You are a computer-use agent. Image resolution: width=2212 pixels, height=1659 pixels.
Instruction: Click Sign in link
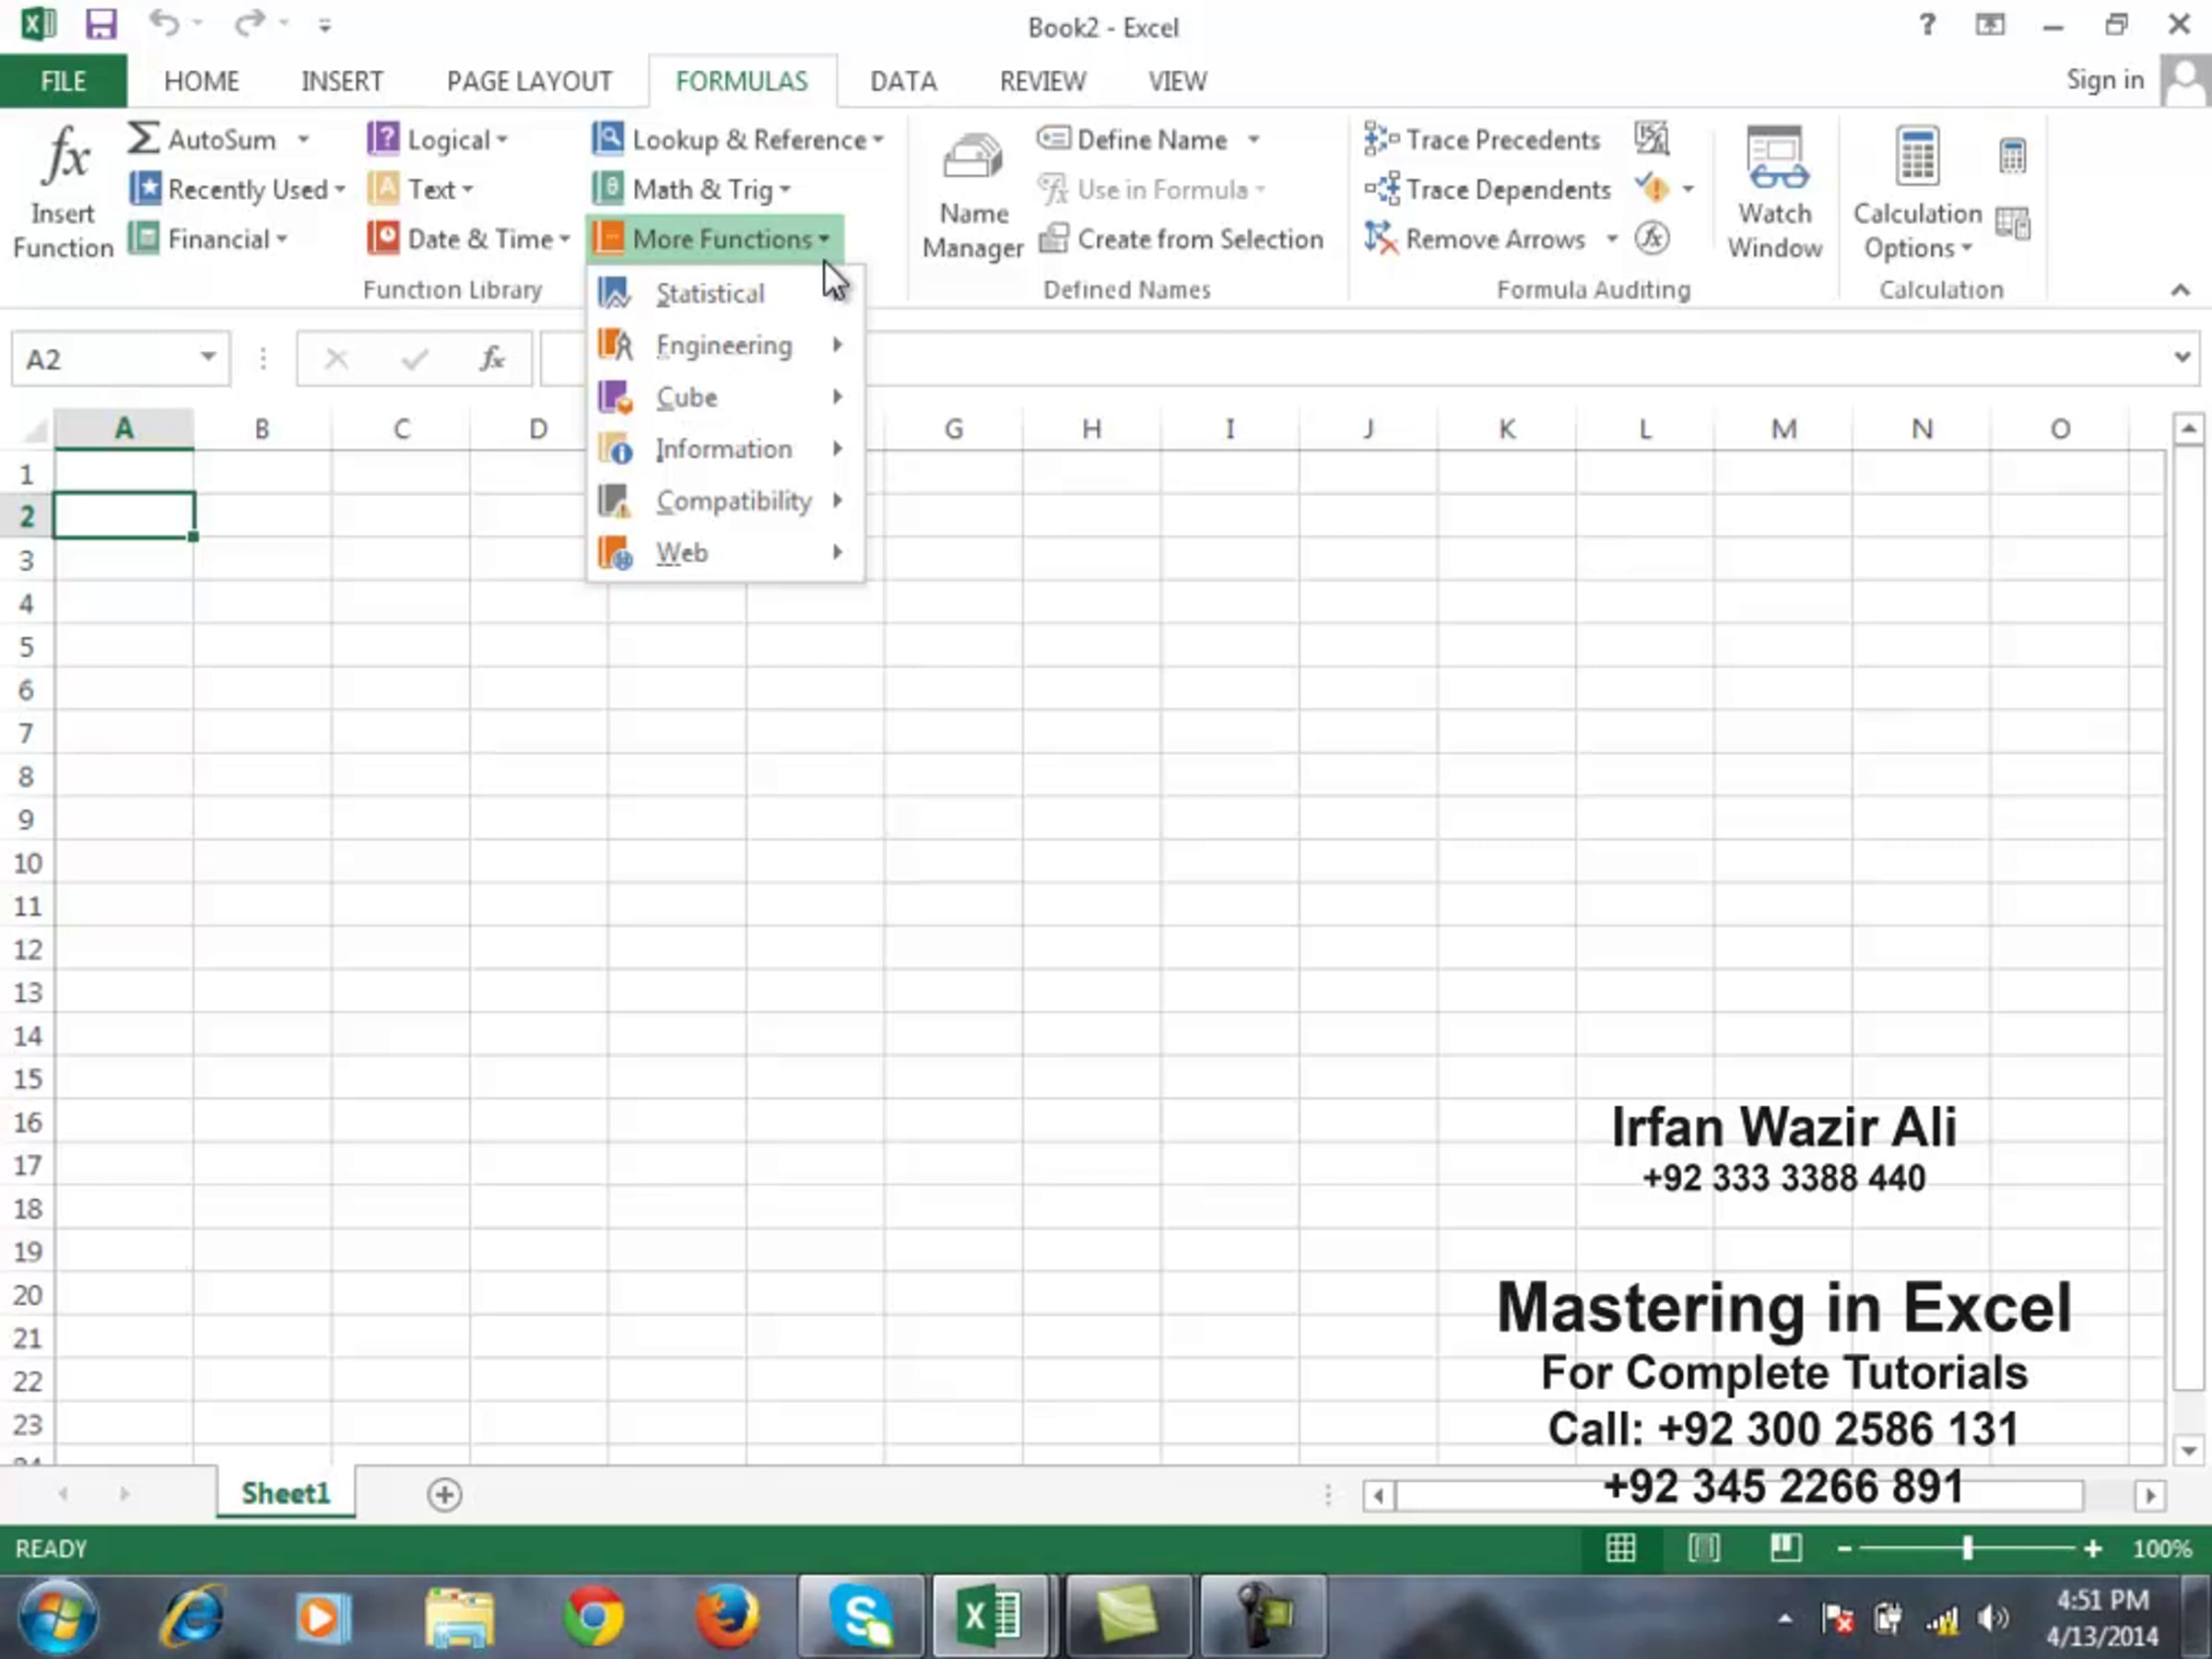(x=2105, y=80)
